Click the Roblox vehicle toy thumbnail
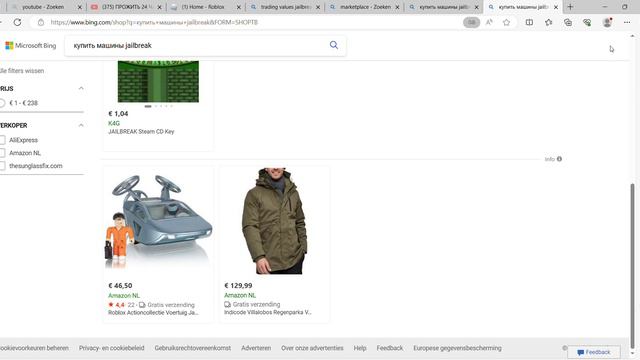This screenshot has width=640, height=360. click(x=158, y=221)
